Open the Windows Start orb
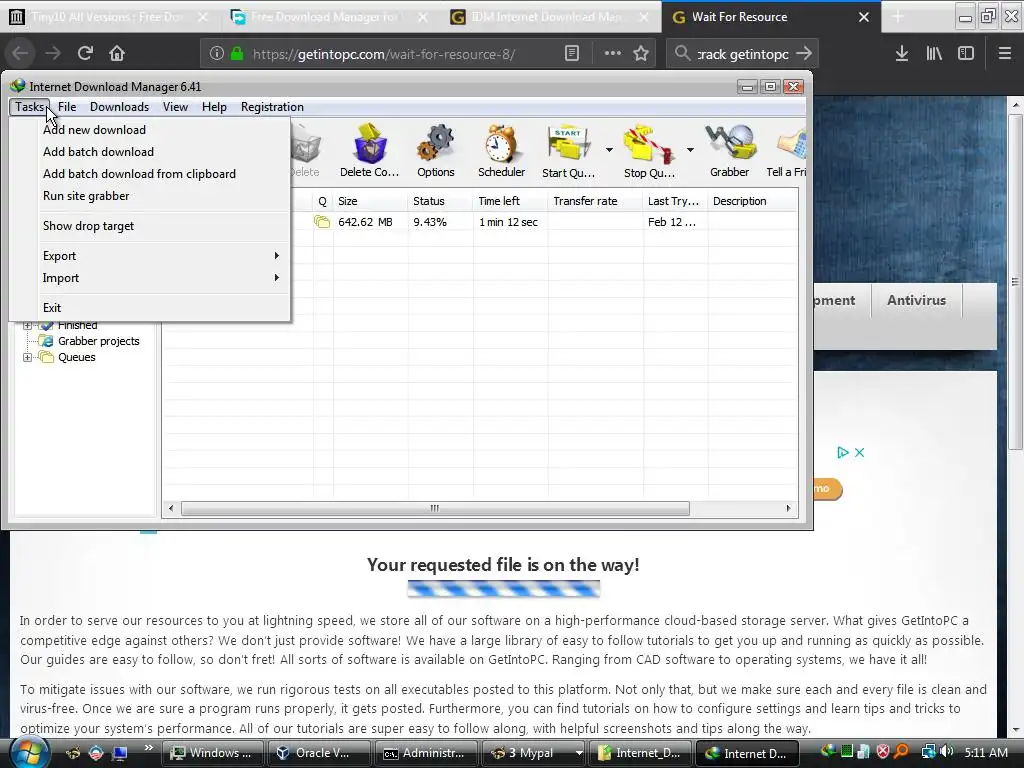This screenshot has height=768, width=1024. point(29,752)
